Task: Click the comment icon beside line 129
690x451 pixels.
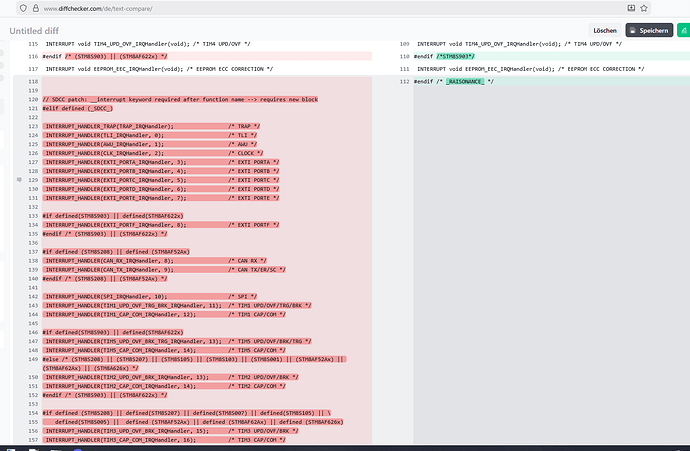Action: (19, 178)
